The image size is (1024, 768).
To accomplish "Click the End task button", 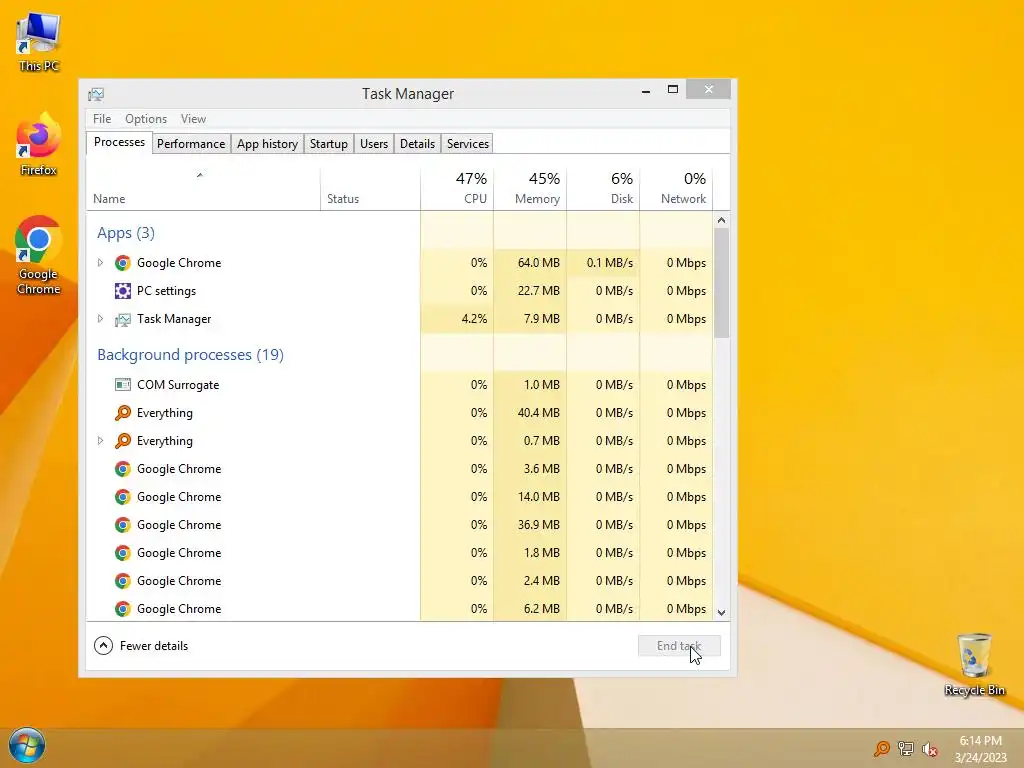I will [679, 646].
